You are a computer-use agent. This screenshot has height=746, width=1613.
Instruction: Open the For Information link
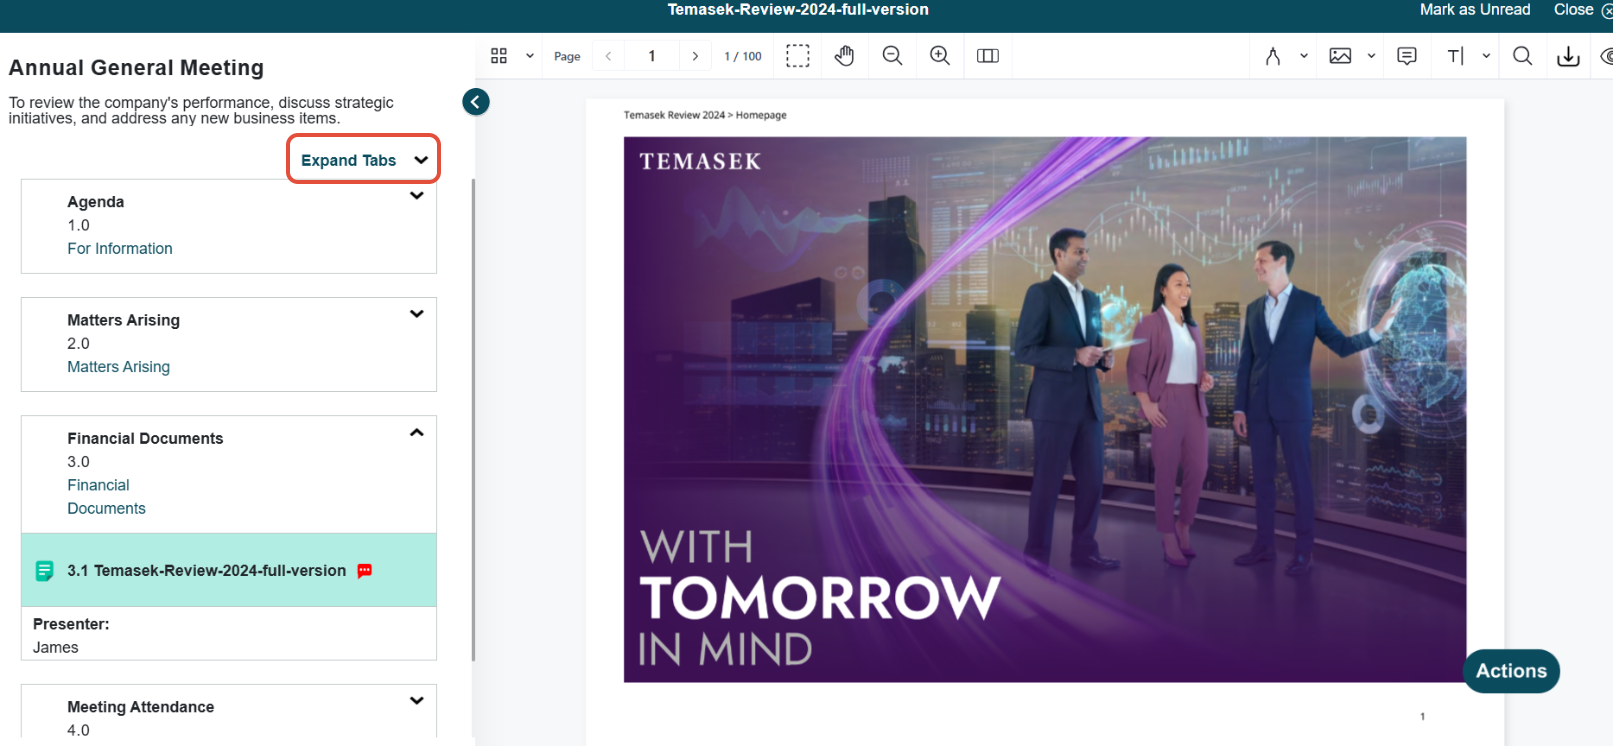point(120,249)
